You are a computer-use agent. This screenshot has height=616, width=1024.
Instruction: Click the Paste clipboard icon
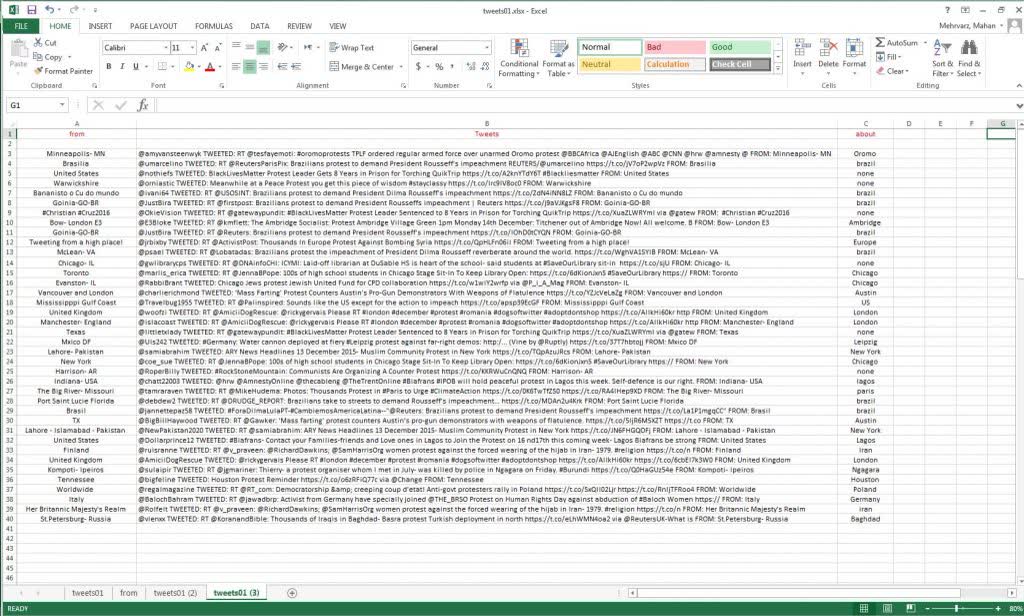pos(18,49)
